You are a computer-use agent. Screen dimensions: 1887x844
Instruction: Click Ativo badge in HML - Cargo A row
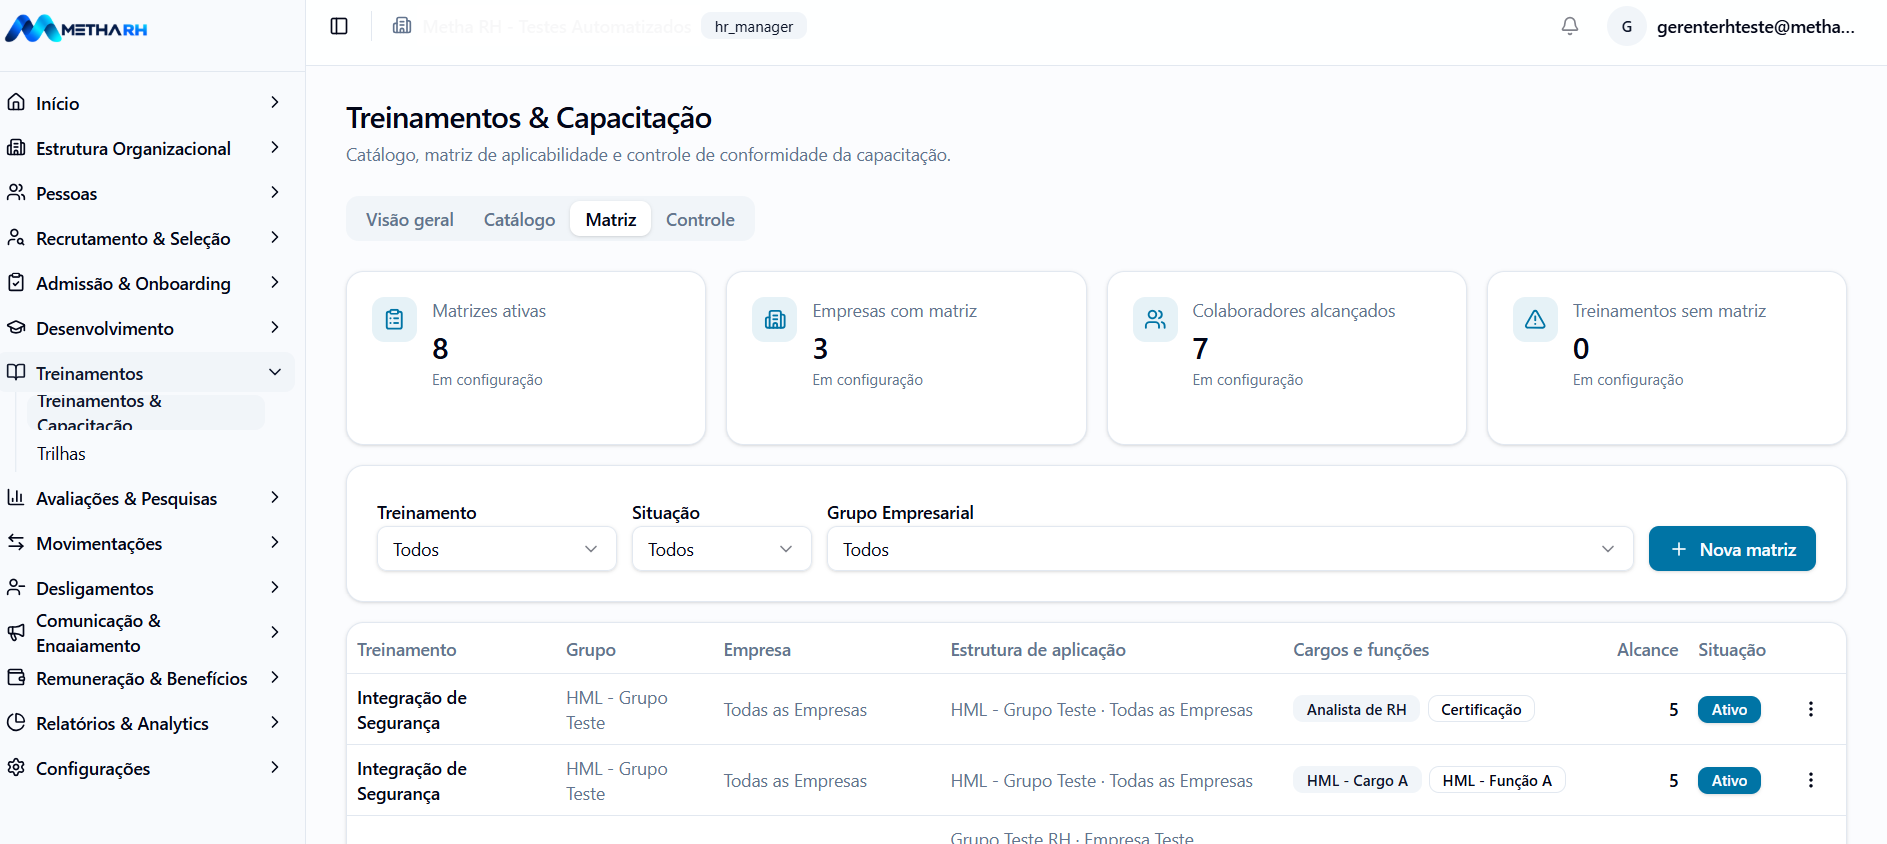click(x=1729, y=780)
